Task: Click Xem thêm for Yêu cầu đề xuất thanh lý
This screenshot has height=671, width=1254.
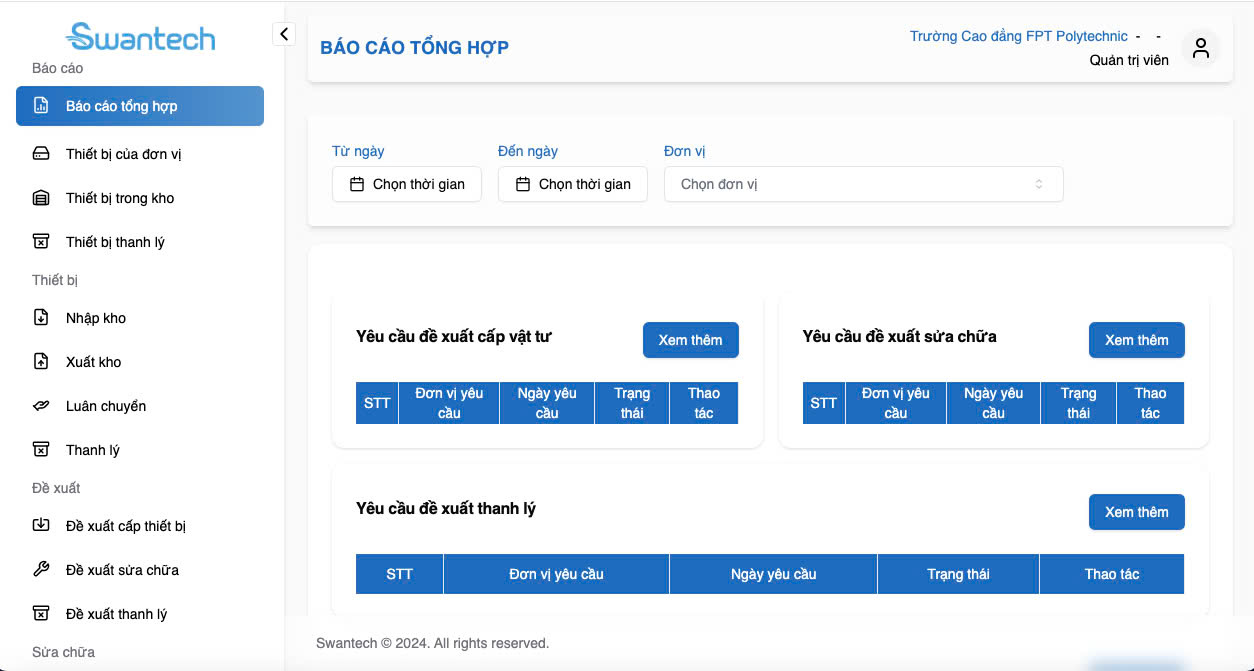Action: pos(1136,512)
